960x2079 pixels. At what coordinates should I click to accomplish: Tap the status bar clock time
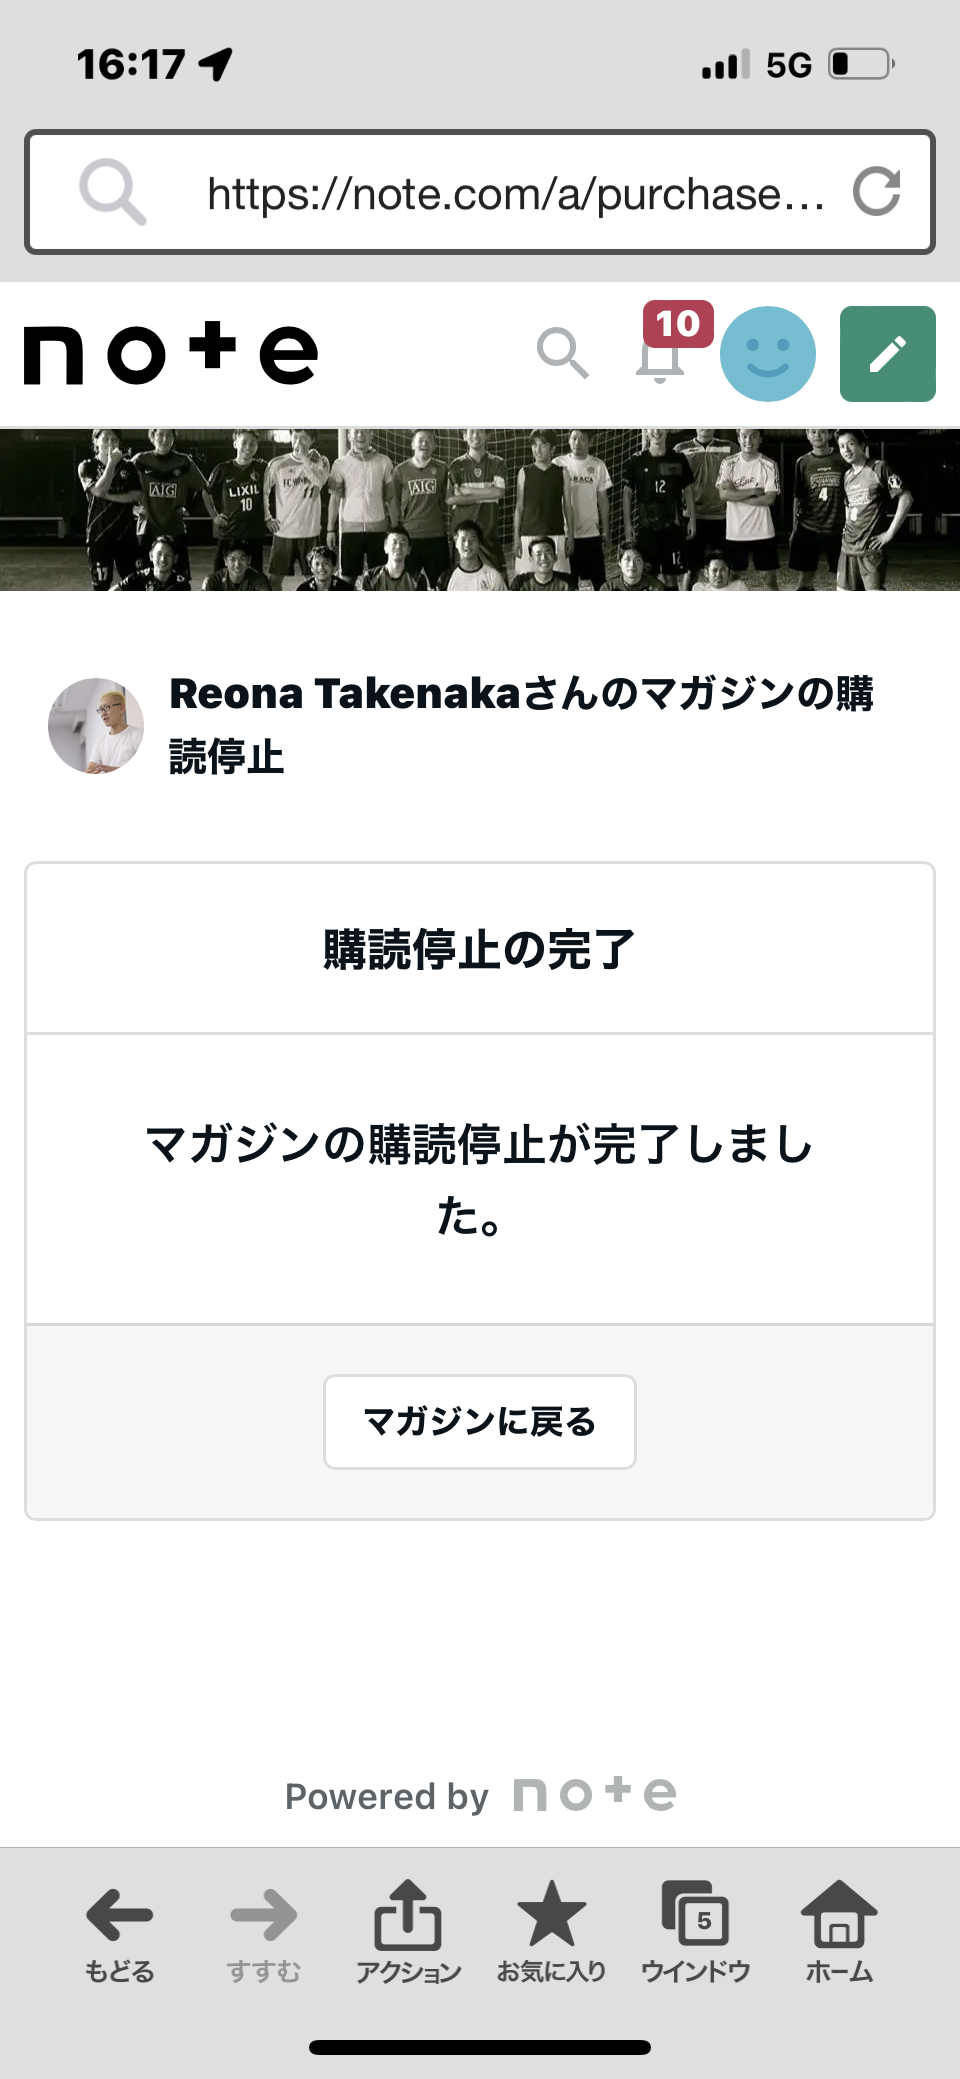pos(131,65)
